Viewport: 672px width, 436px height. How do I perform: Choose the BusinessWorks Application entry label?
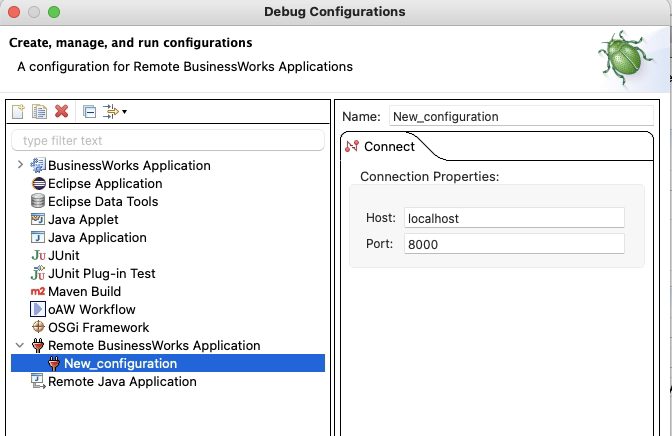click(x=129, y=165)
